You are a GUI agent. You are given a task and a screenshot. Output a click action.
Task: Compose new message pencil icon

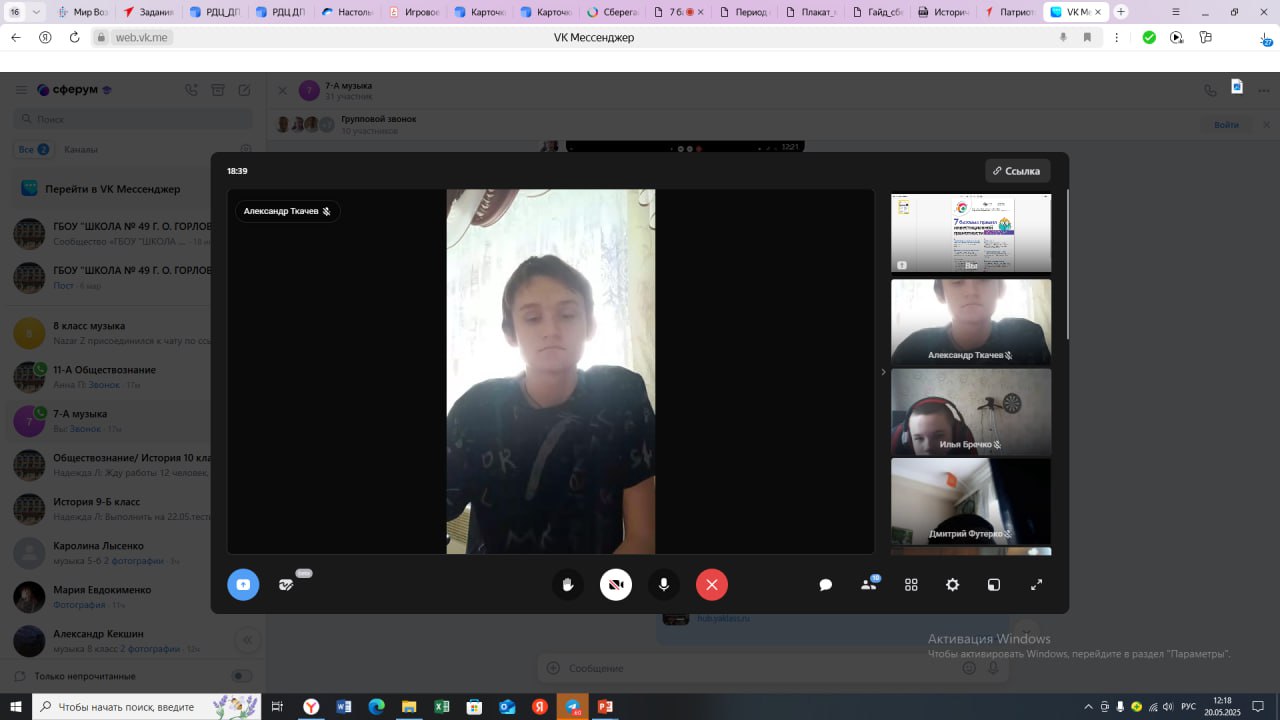[x=244, y=90]
